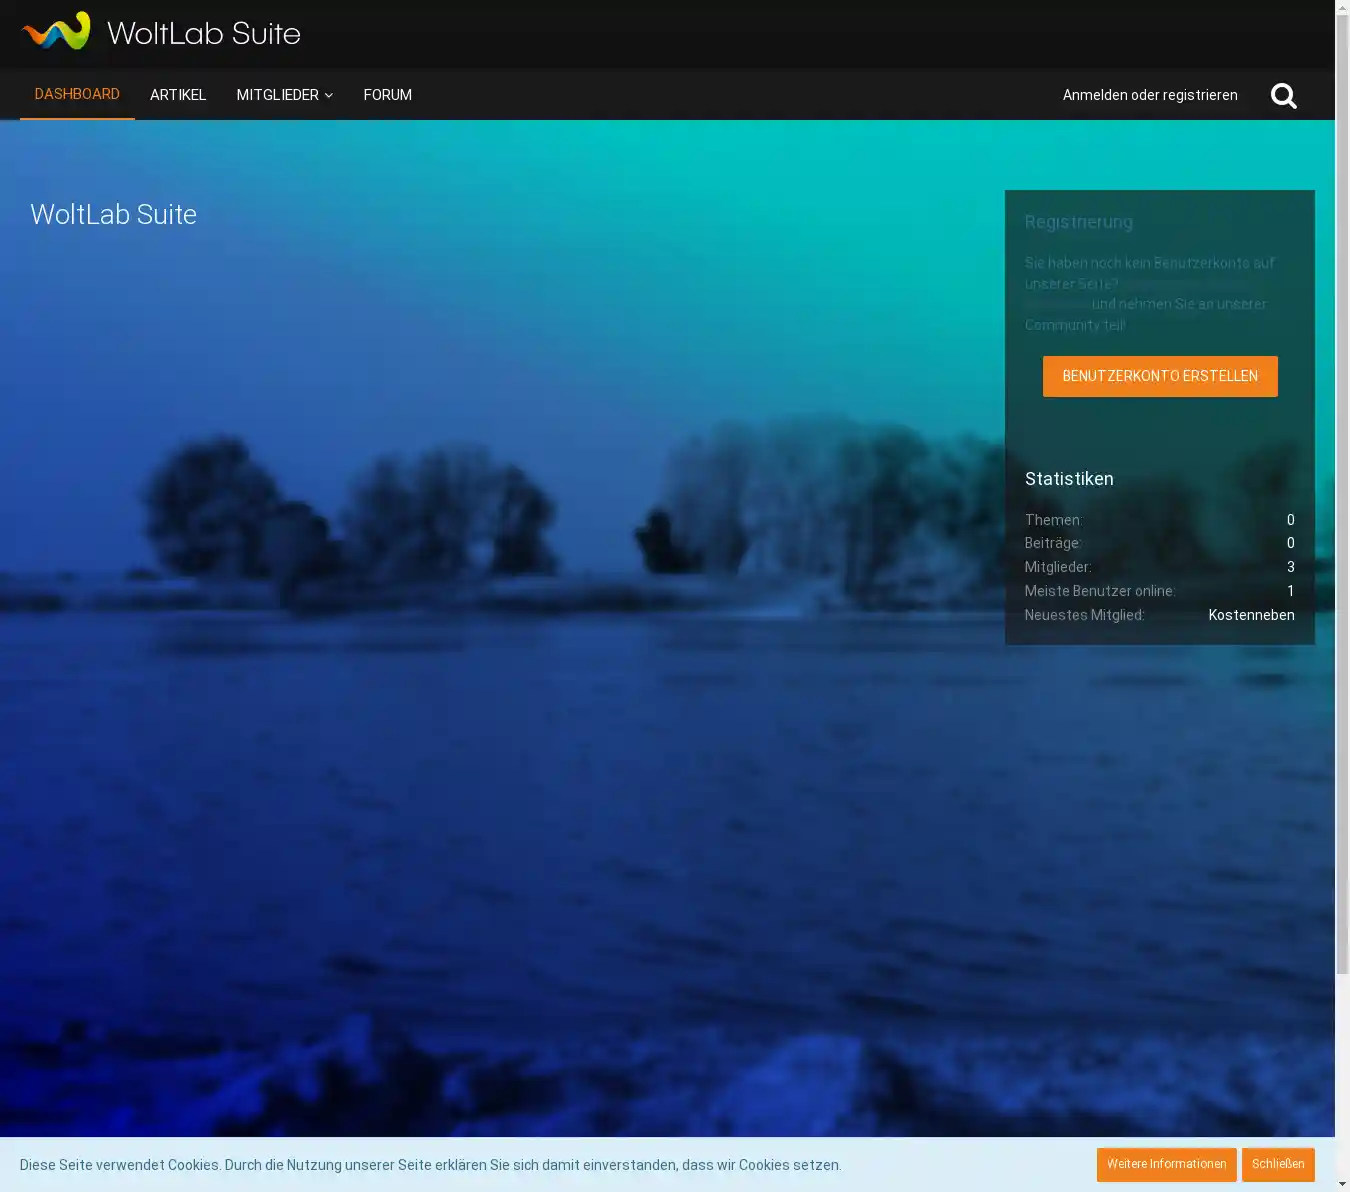Click Anmelden oder registrieren link
Screen dimensions: 1350x1192
point(1149,95)
